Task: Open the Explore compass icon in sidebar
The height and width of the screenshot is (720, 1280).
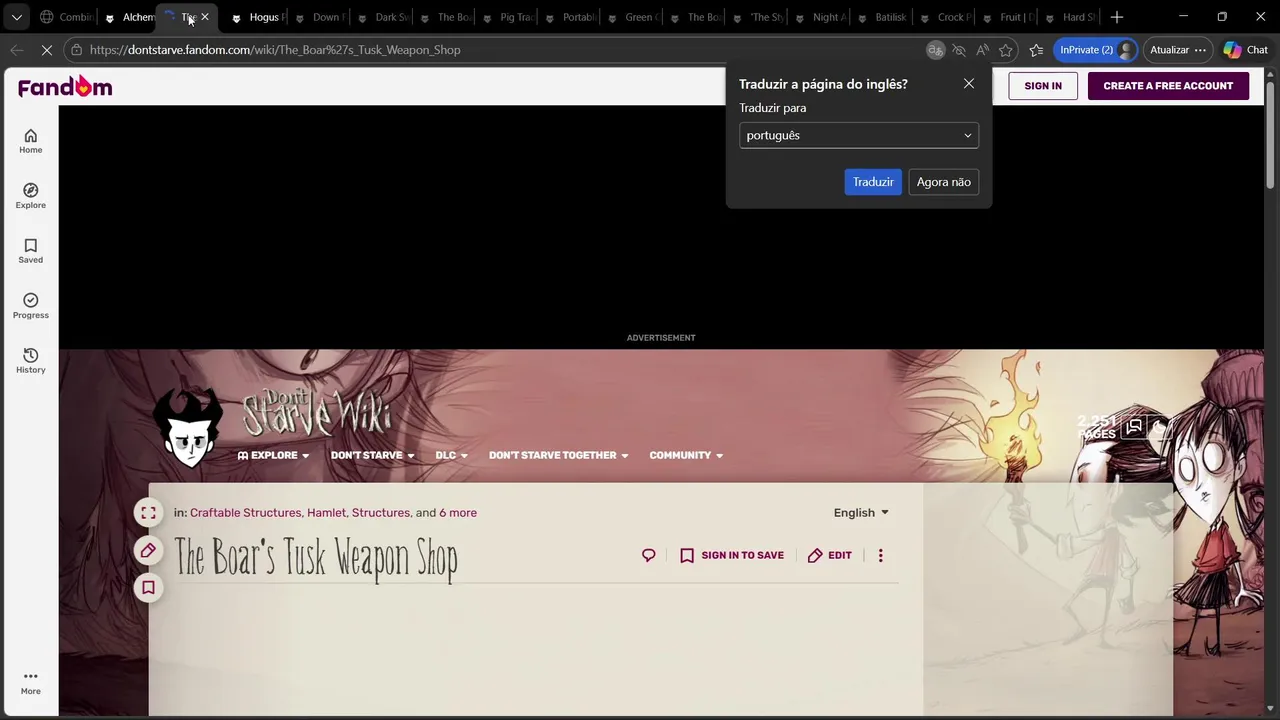Action: [30, 196]
